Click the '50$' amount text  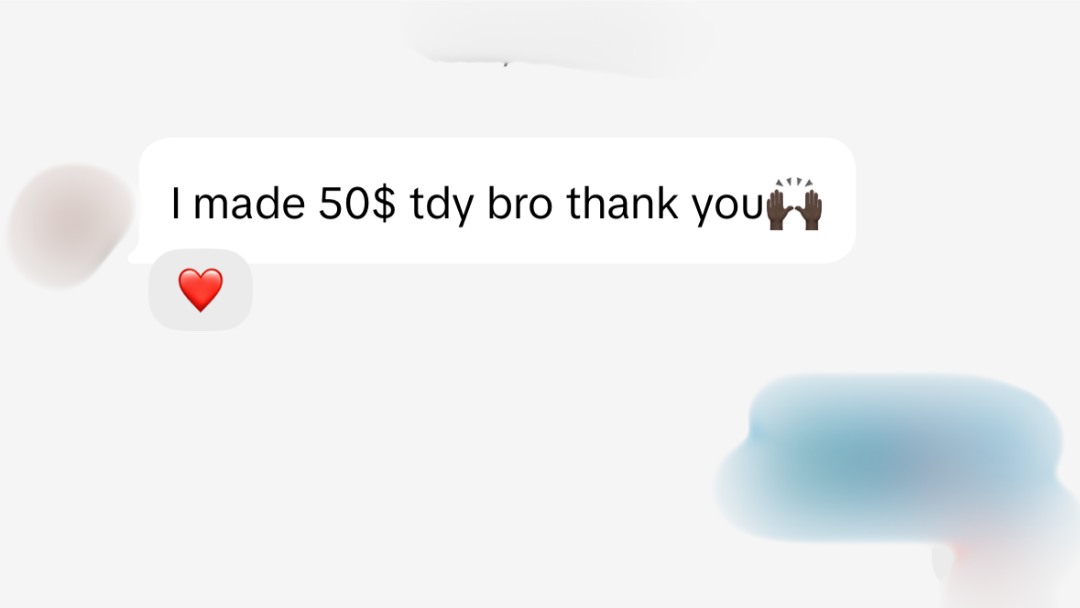pos(357,203)
